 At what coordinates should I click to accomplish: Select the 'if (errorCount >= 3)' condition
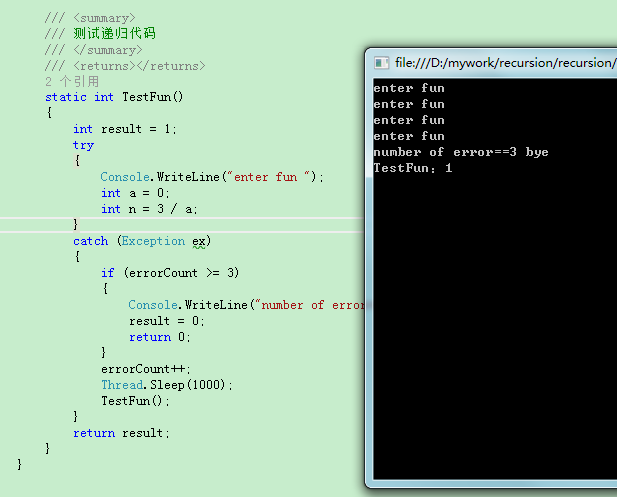[x=170, y=273]
